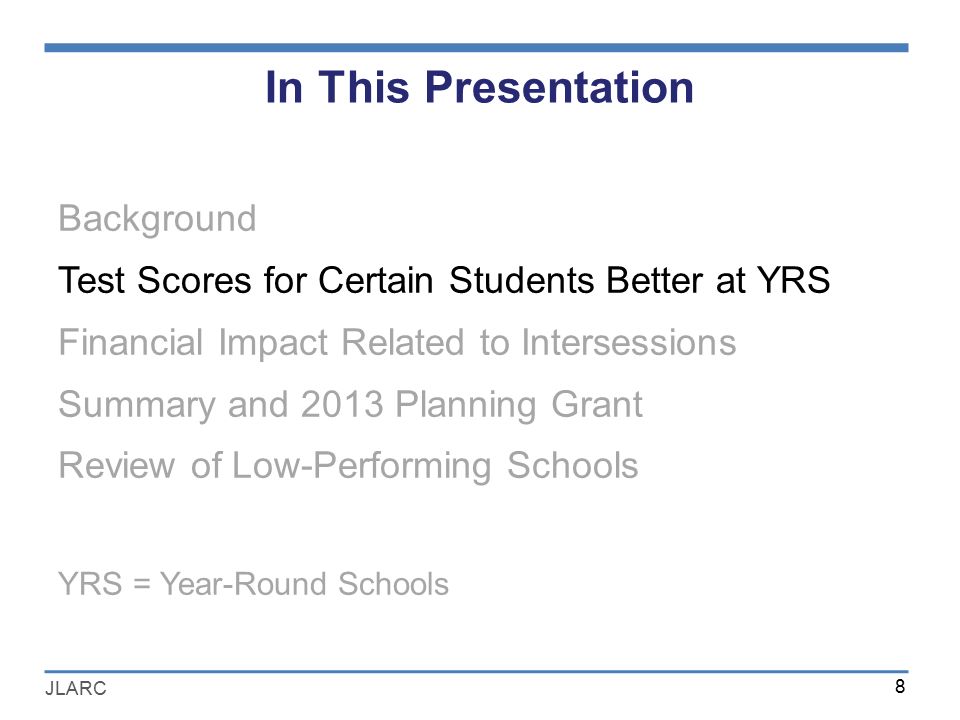This screenshot has width=960, height=720.
Task: Click the word Intersessions
Action: pyautogui.click(x=629, y=342)
